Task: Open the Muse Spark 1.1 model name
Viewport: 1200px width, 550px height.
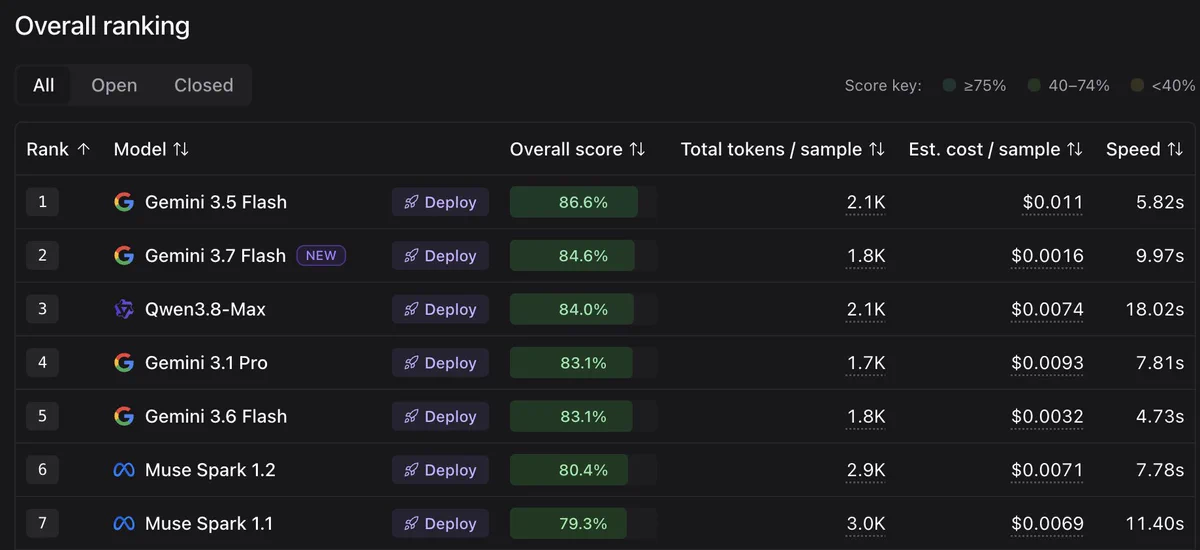Action: (209, 523)
